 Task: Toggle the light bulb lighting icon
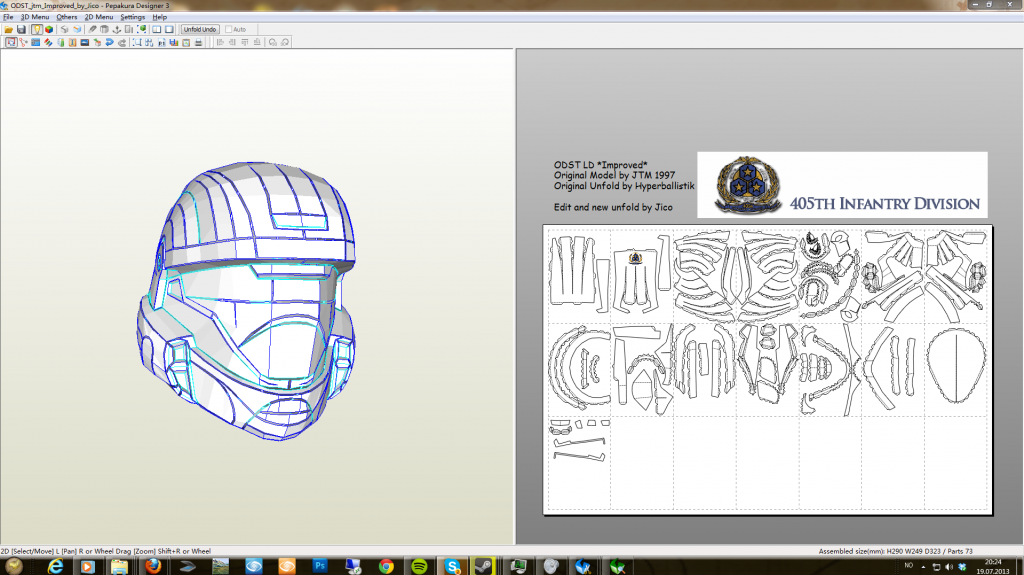point(37,29)
